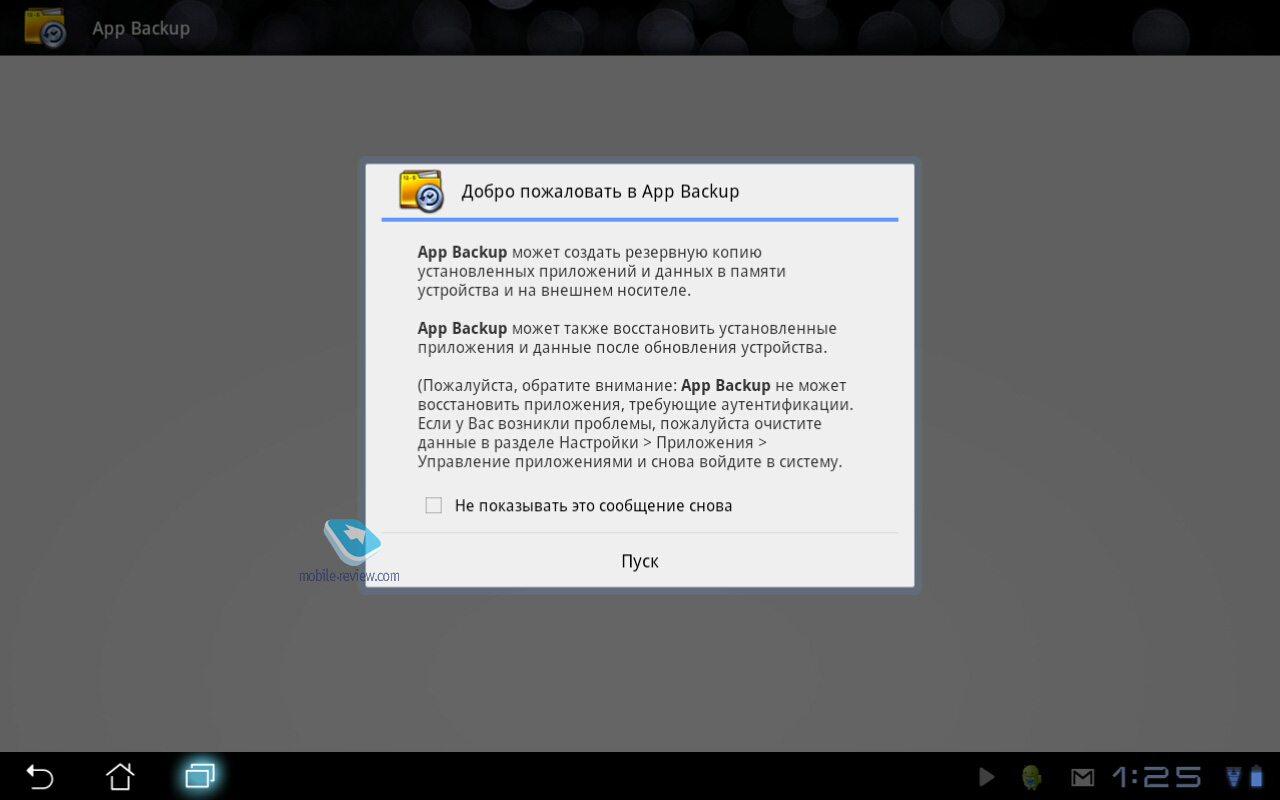Viewport: 1280px width, 800px height.
Task: Enable the do-not-show-again checkbox
Action: (433, 506)
